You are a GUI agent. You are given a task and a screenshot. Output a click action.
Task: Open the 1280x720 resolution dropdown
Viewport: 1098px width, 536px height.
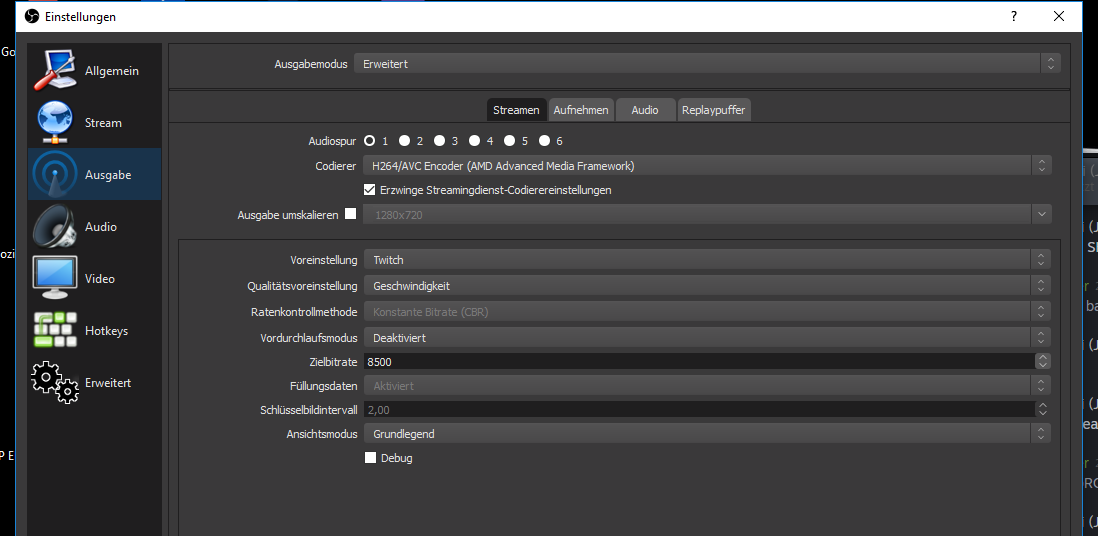[707, 214]
